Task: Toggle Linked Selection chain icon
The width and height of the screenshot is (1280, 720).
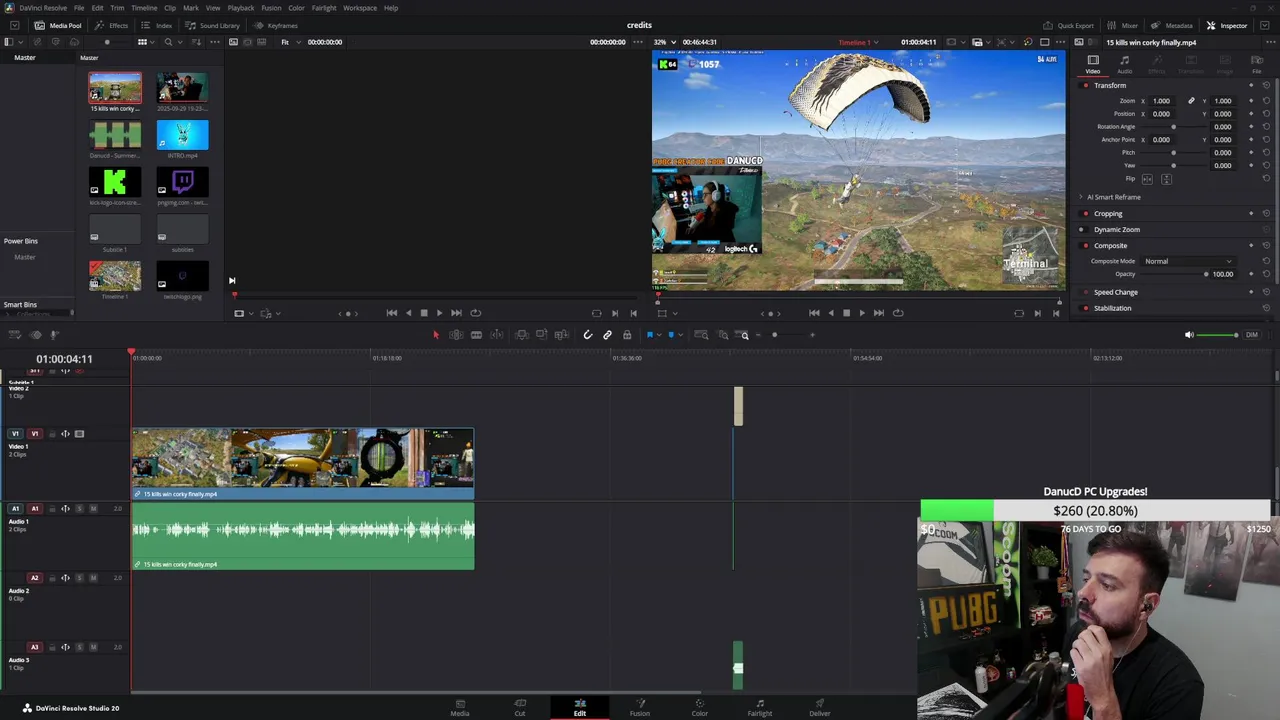Action: [x=607, y=335]
